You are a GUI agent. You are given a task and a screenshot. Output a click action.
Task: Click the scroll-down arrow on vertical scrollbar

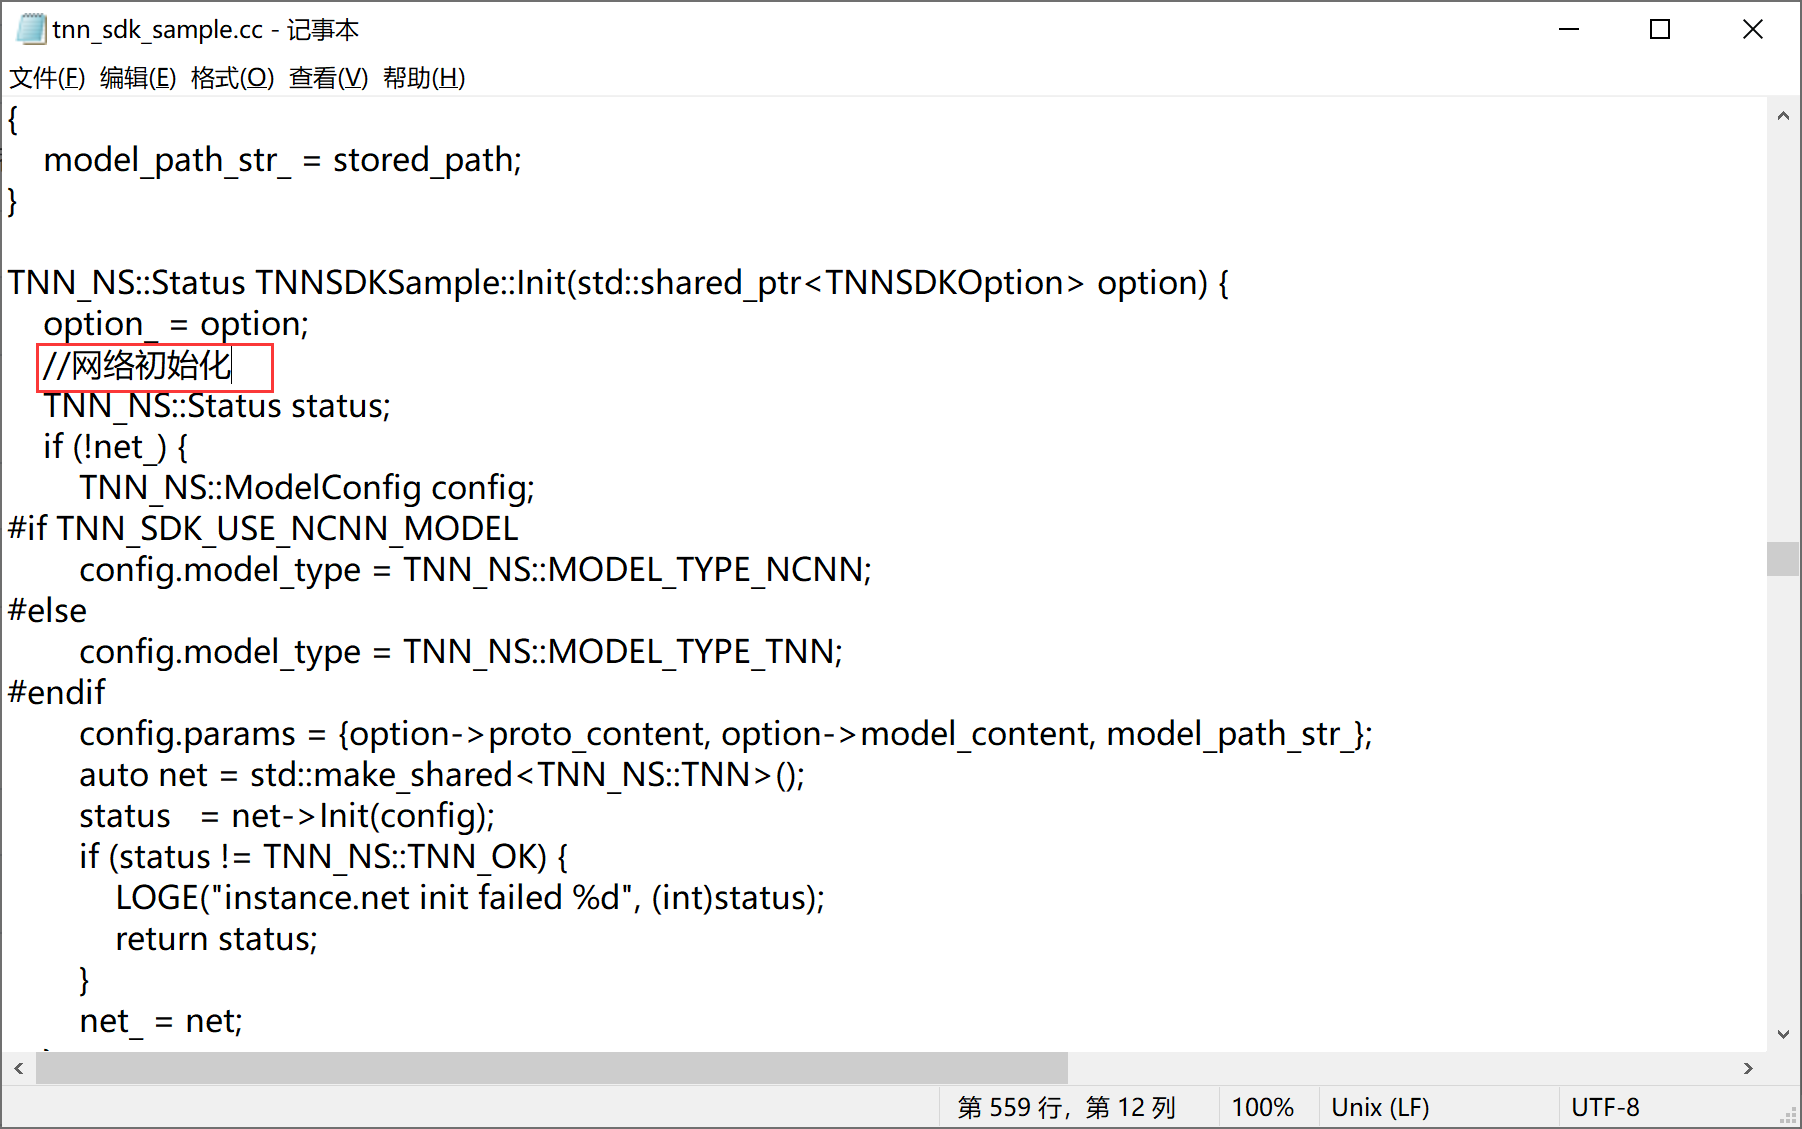(1782, 1034)
